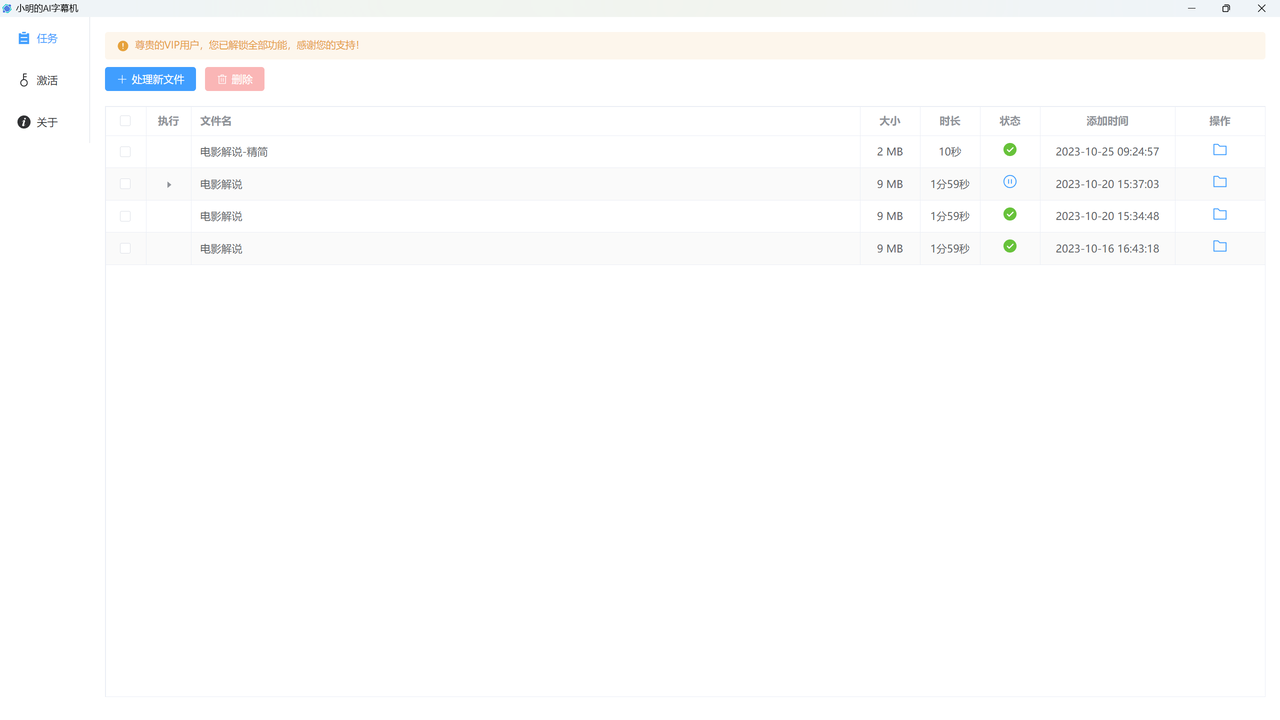Image resolution: width=1280 pixels, height=720 pixels.
Task: Select 电影解说 file name in the 16:43:18 row
Action: click(221, 248)
